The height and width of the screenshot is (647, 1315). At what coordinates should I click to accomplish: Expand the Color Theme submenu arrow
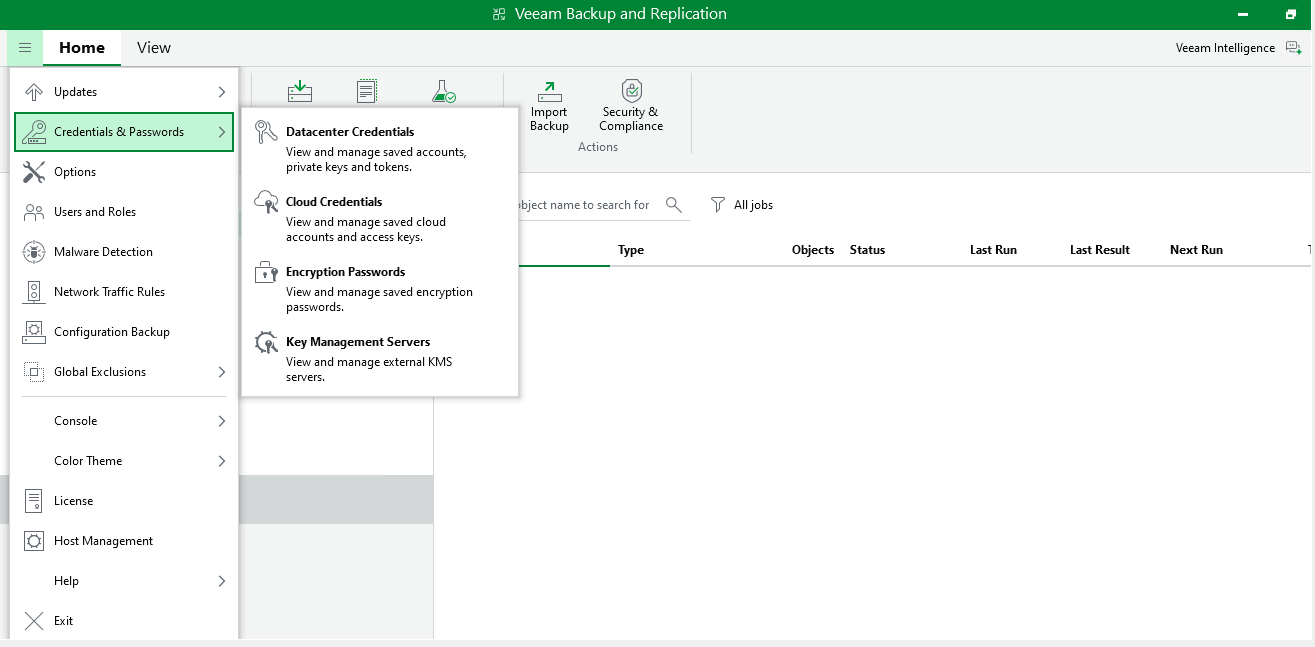(x=221, y=461)
